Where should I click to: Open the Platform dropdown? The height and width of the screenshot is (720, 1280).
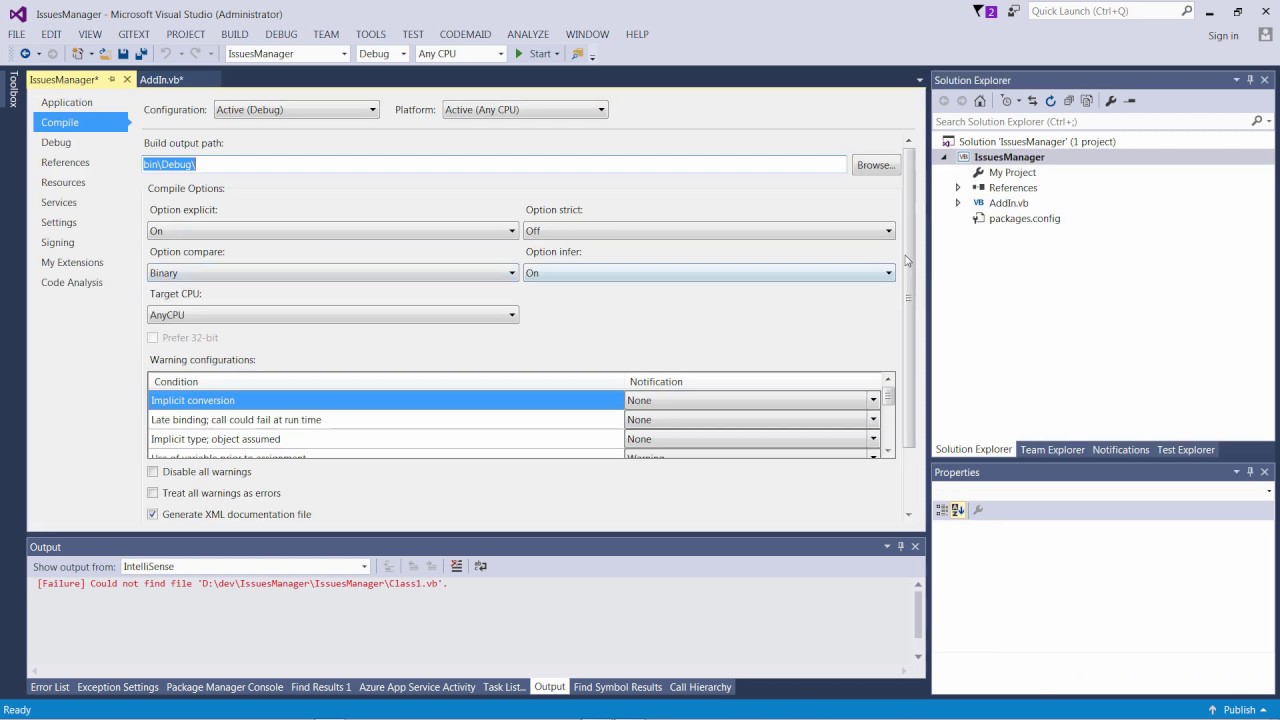click(x=525, y=110)
